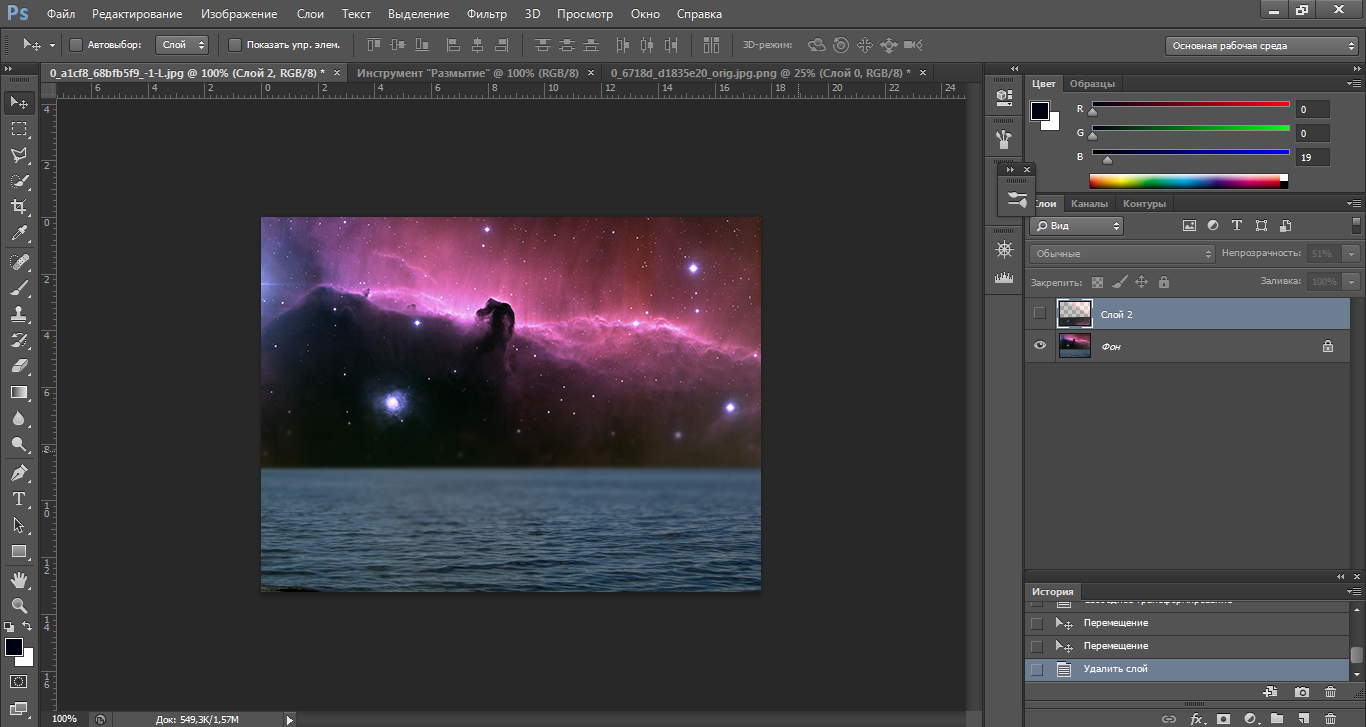Select the Zoom tool

[x=19, y=606]
